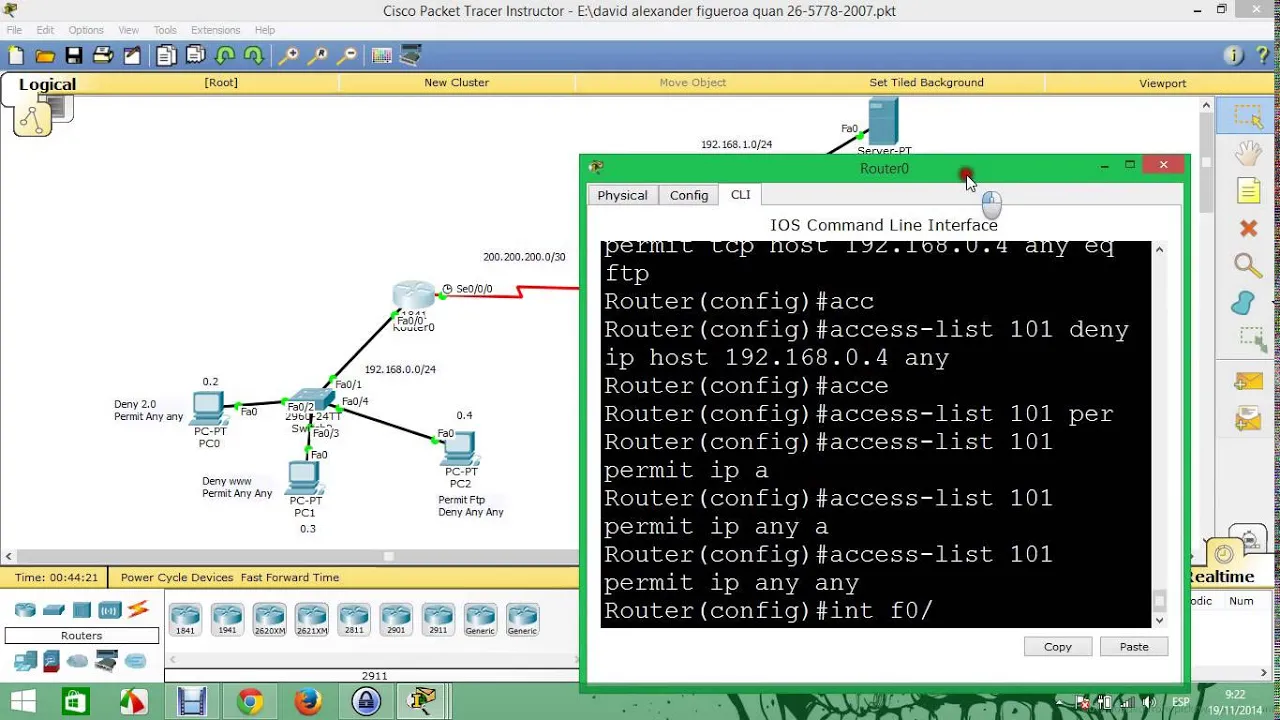Pick the 1841 router model
Screen dimensions: 1280x720
coord(185,620)
